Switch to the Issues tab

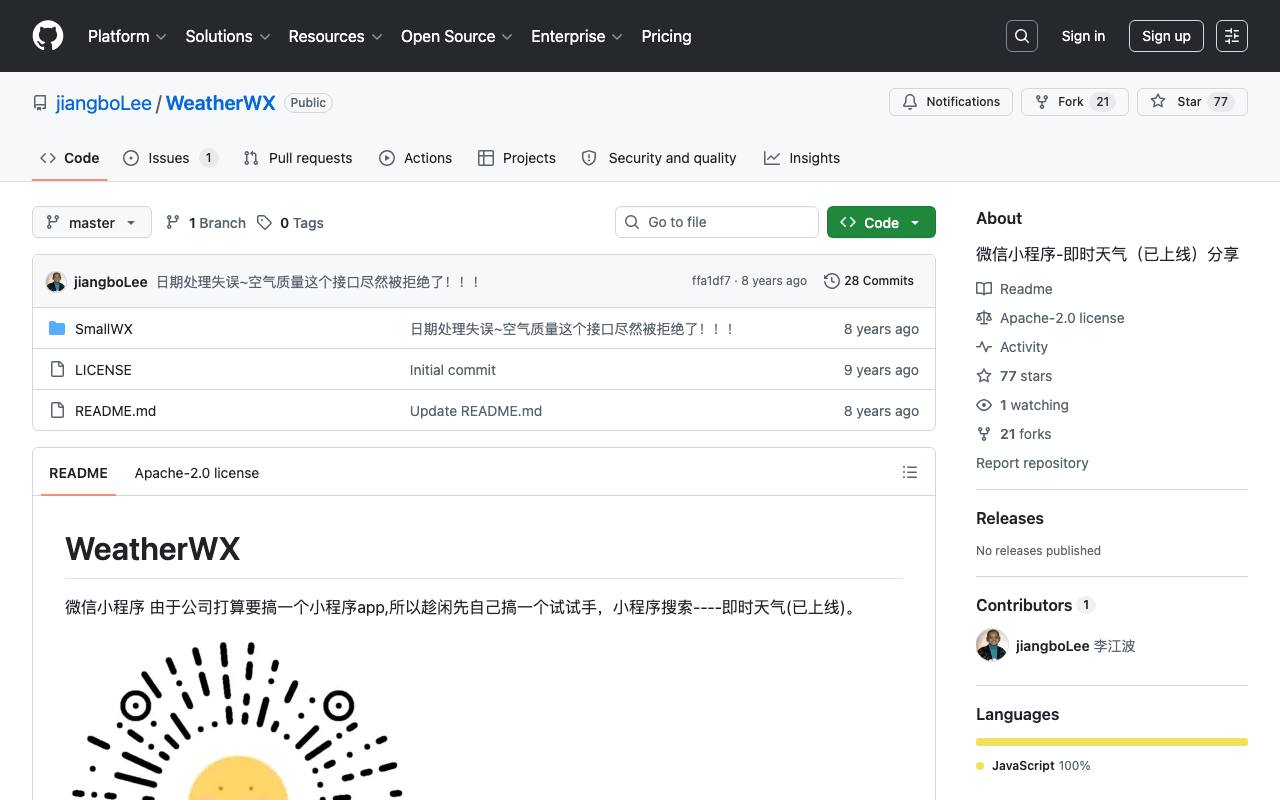pos(170,158)
